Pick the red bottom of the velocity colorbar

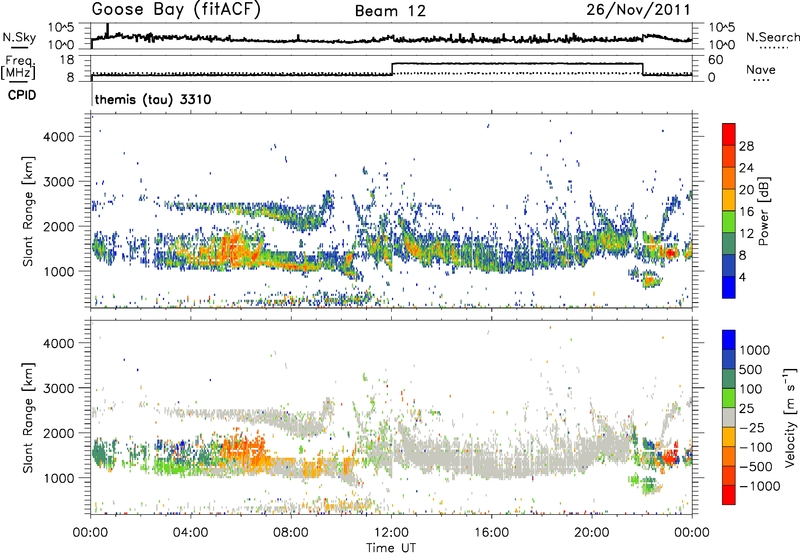click(x=729, y=495)
